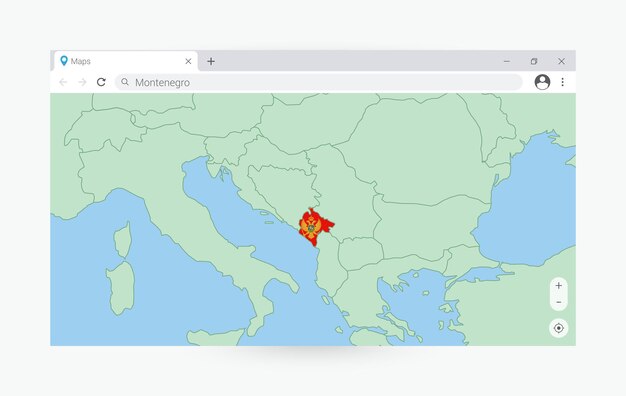Open the three-dot browser menu
Image resolution: width=626 pixels, height=396 pixels.
pos(563,82)
